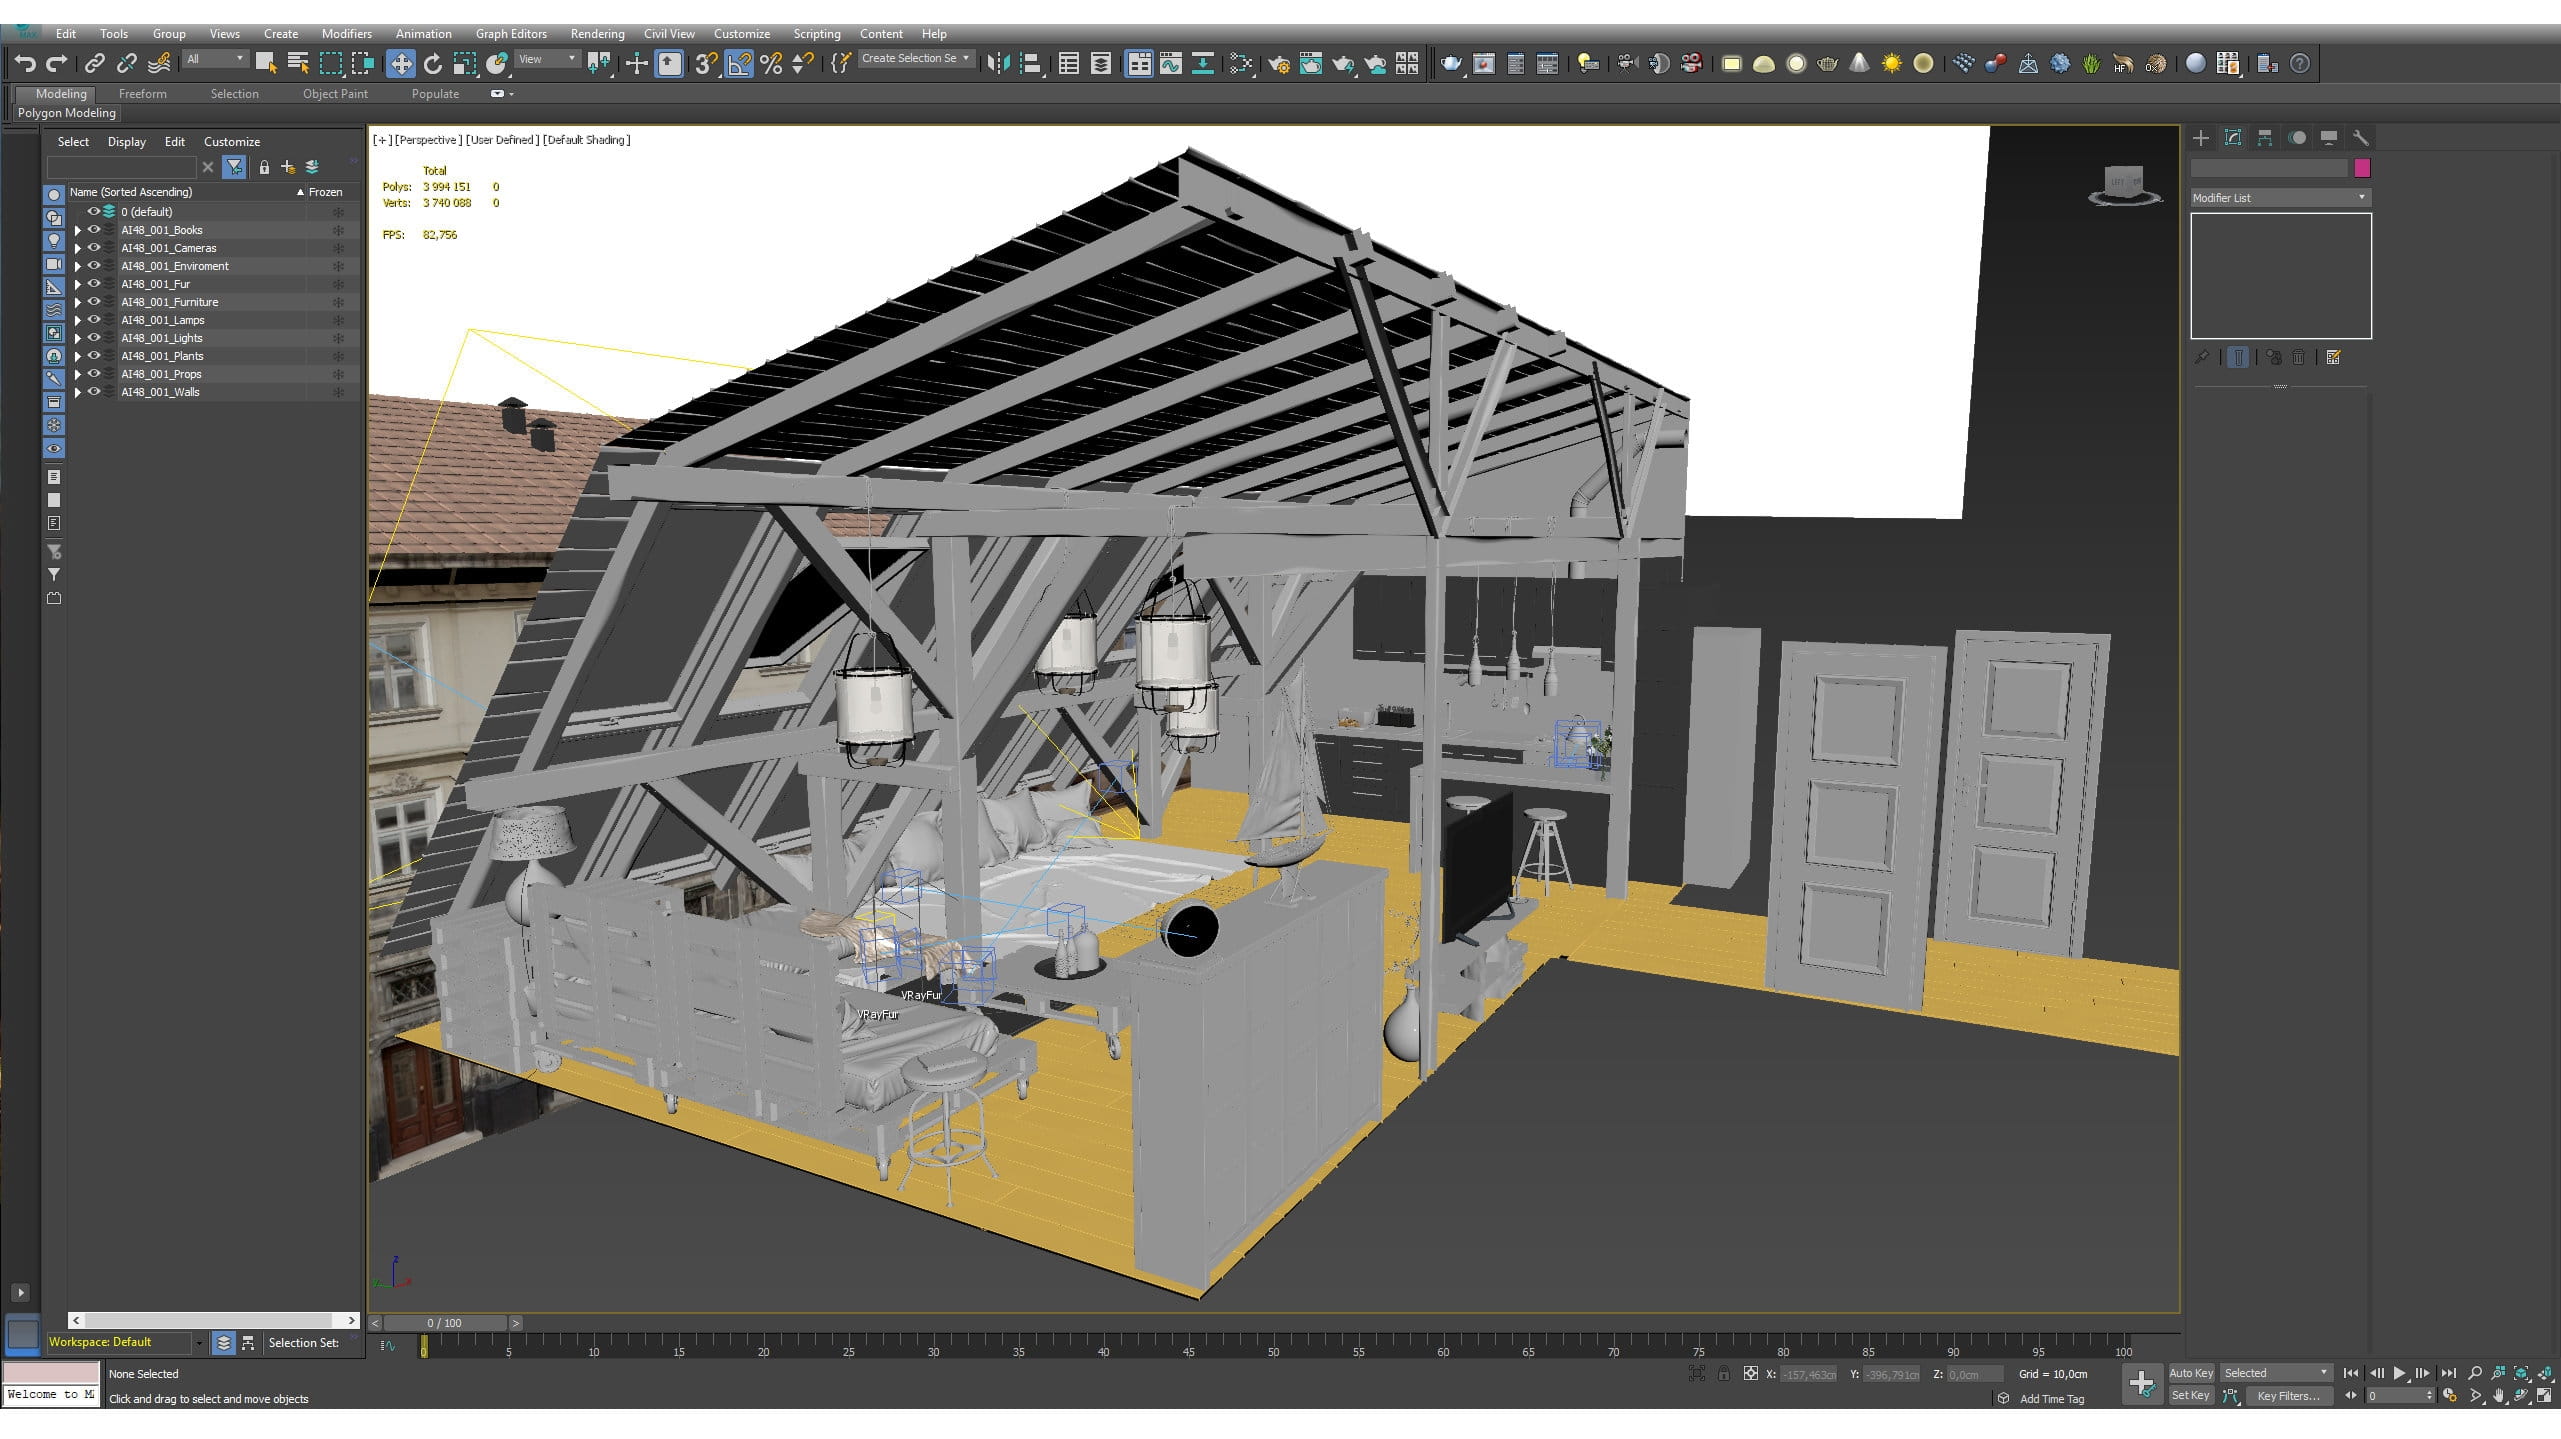The image size is (2561, 1439).
Task: Click the Set Key button
Action: point(2190,1396)
